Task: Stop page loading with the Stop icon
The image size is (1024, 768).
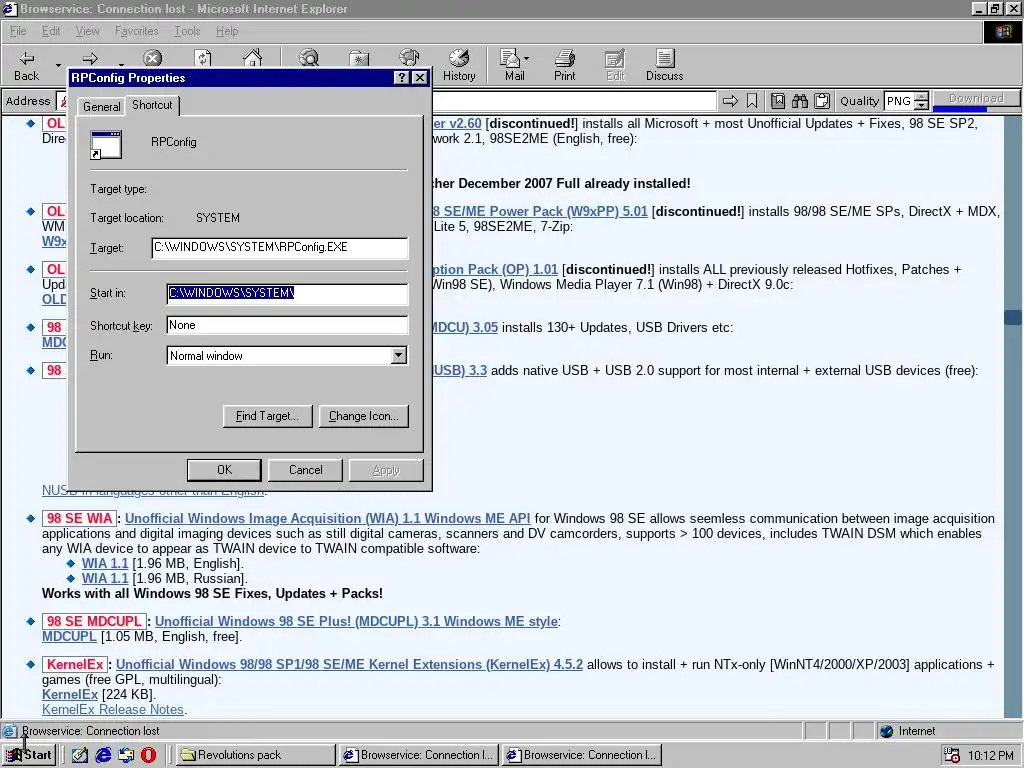Action: (152, 58)
